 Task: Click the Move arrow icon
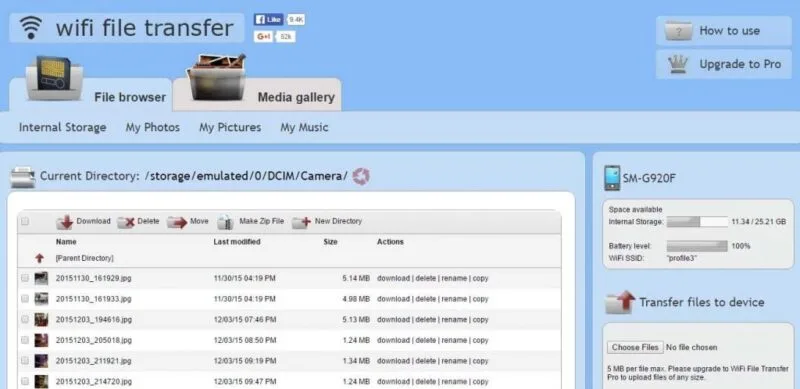click(x=177, y=222)
